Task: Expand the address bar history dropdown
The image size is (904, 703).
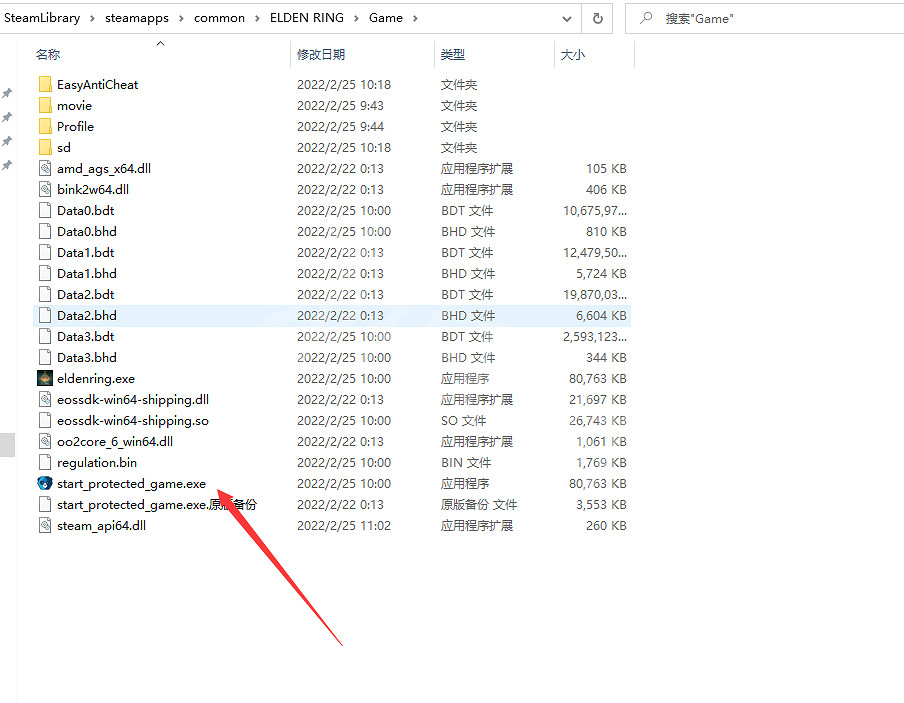Action: click(567, 18)
